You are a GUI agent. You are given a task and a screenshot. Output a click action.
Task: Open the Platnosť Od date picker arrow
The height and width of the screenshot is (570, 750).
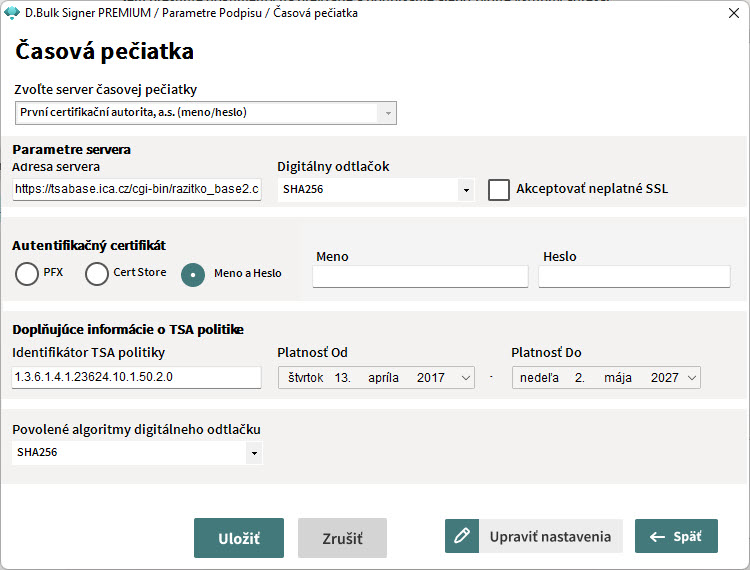pos(465,378)
